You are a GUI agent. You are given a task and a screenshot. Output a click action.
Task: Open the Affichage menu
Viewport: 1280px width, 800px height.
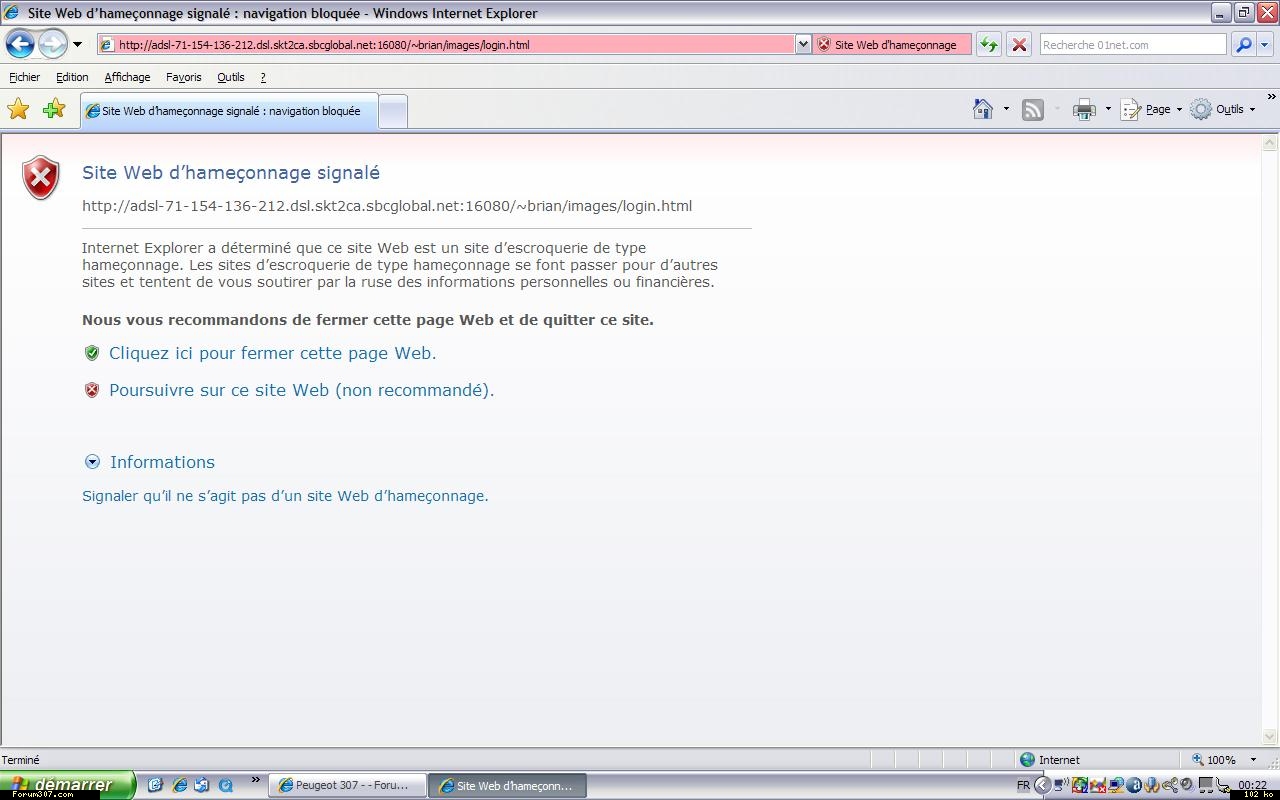point(127,77)
